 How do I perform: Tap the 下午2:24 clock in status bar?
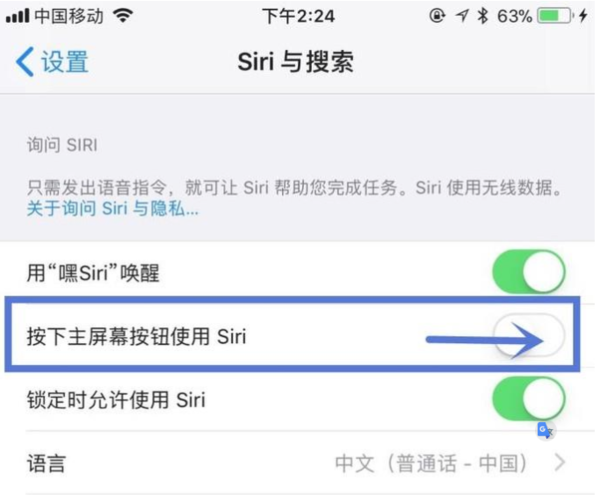(297, 17)
